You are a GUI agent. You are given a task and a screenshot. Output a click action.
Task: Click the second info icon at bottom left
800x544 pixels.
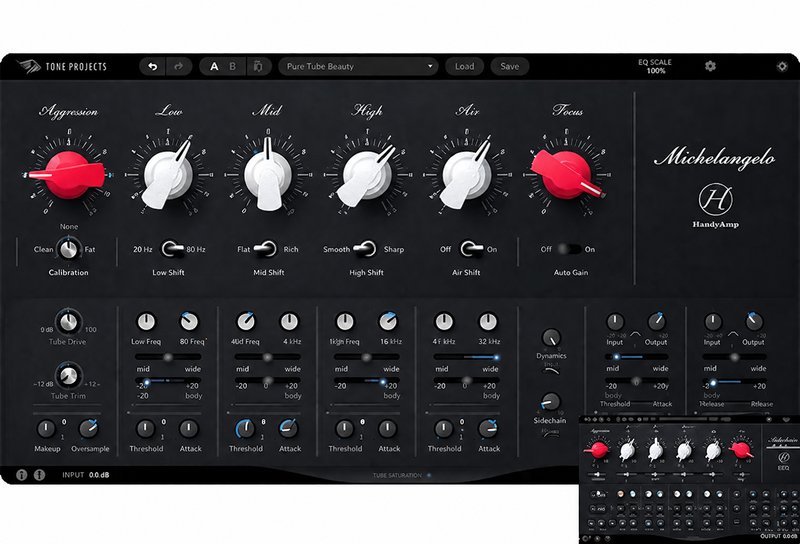pos(39,475)
